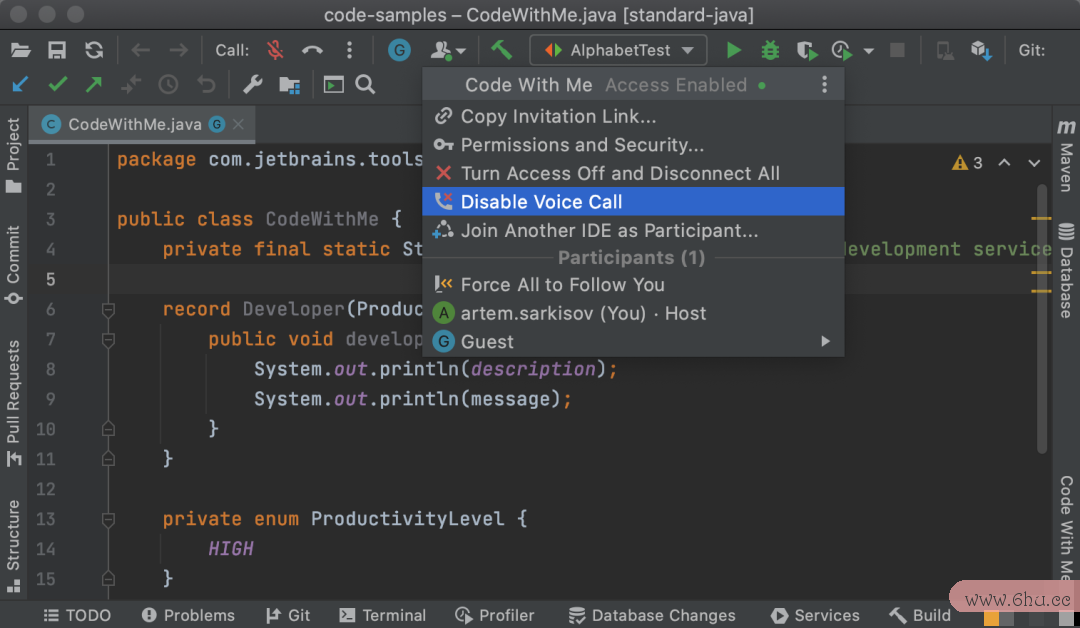Open the Services tool window

[815, 615]
